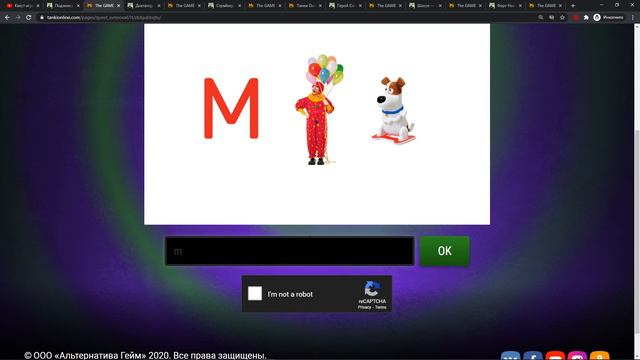Click the browser Back arrow
640x360 pixels.
click(x=7, y=18)
